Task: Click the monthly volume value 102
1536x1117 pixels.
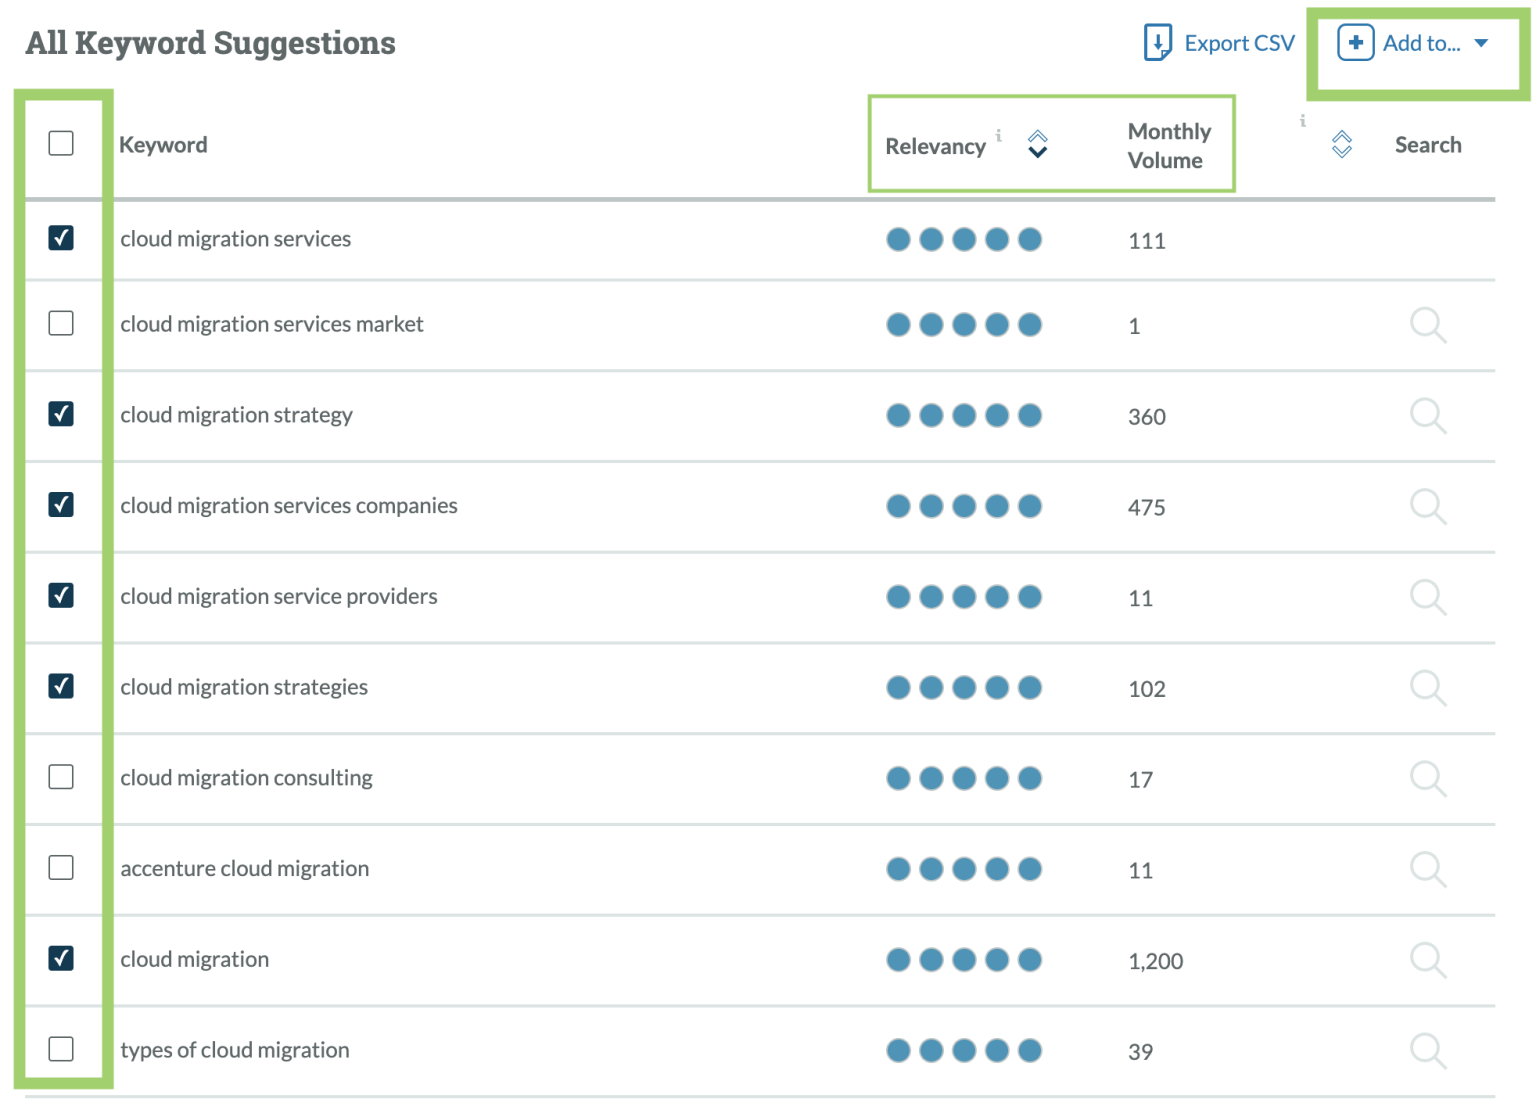Action: tap(1147, 688)
